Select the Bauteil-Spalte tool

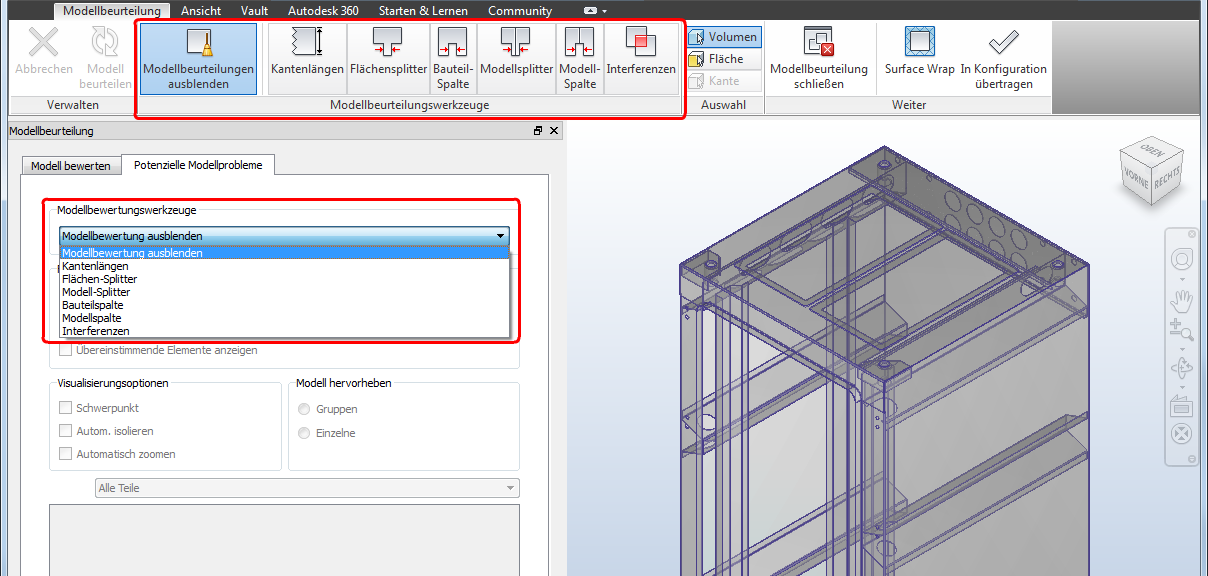click(453, 58)
